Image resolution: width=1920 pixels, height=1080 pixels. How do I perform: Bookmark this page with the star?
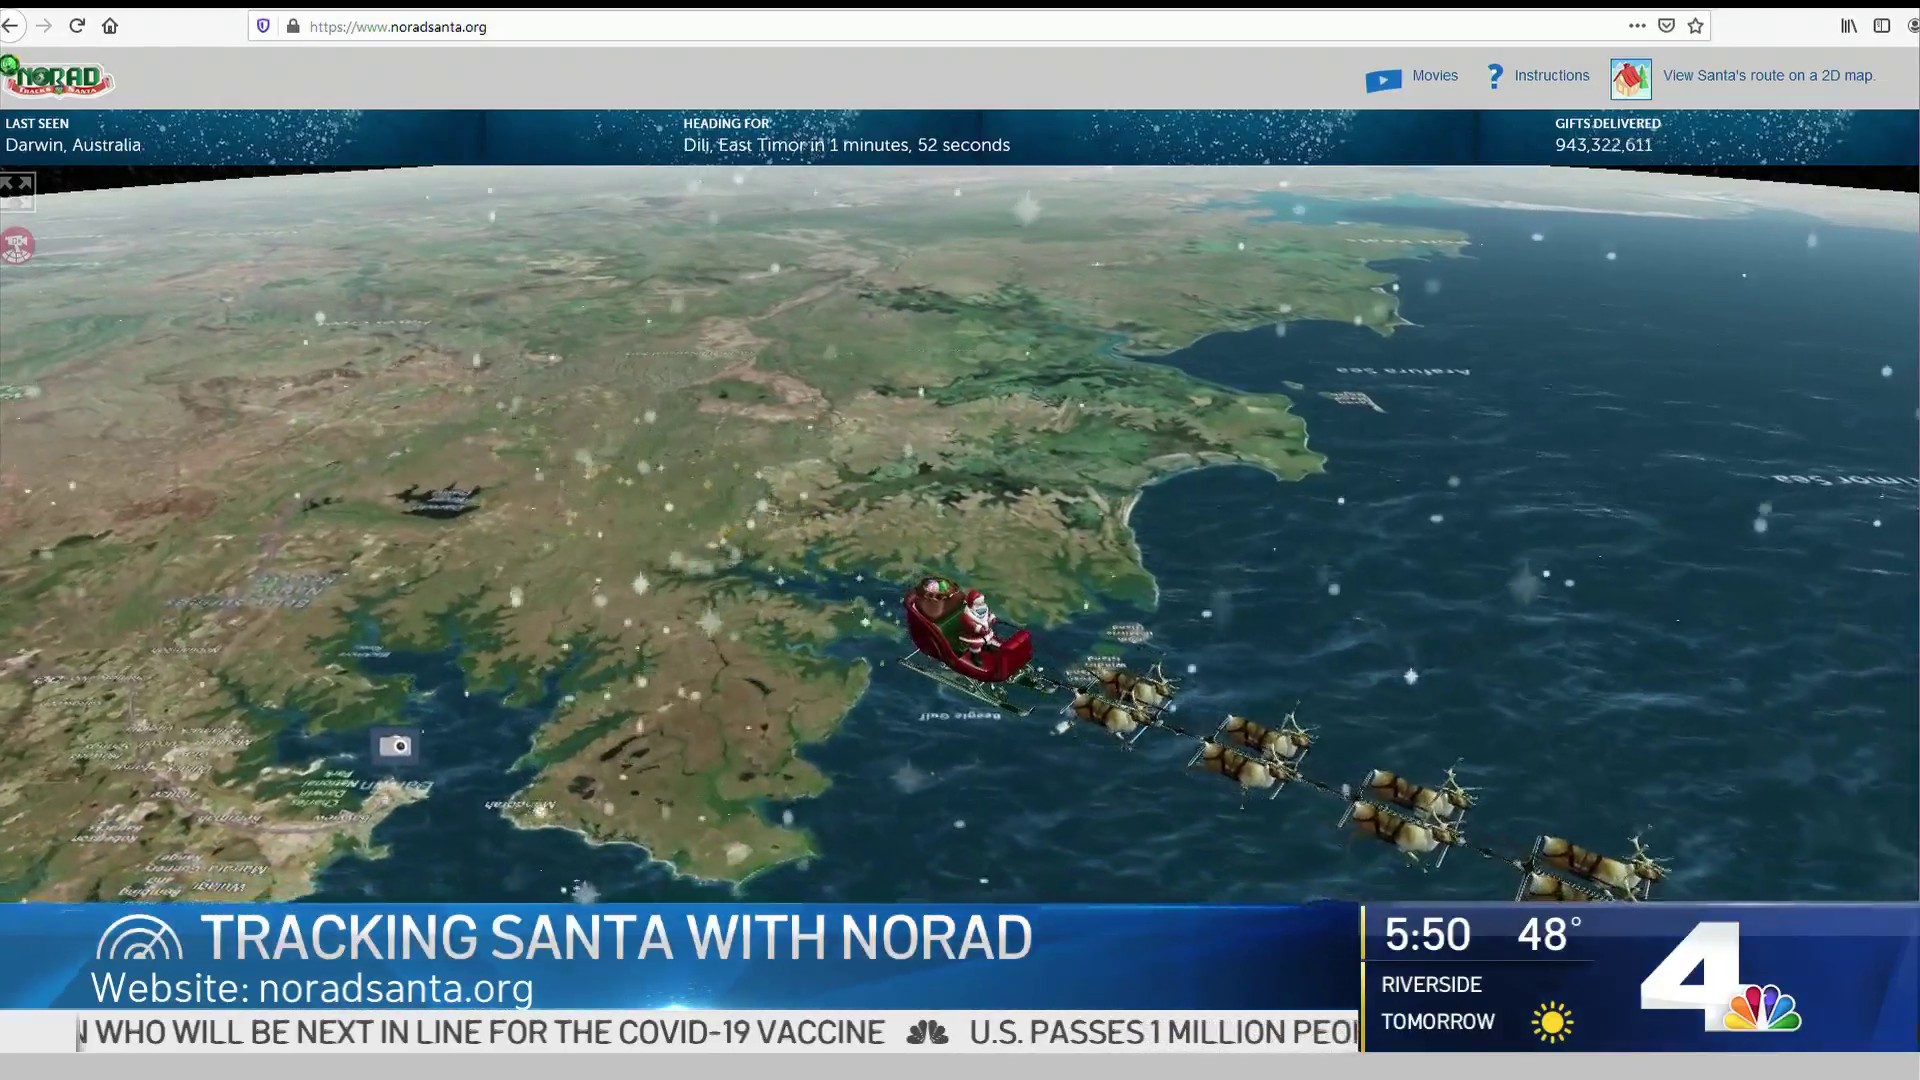point(1695,26)
